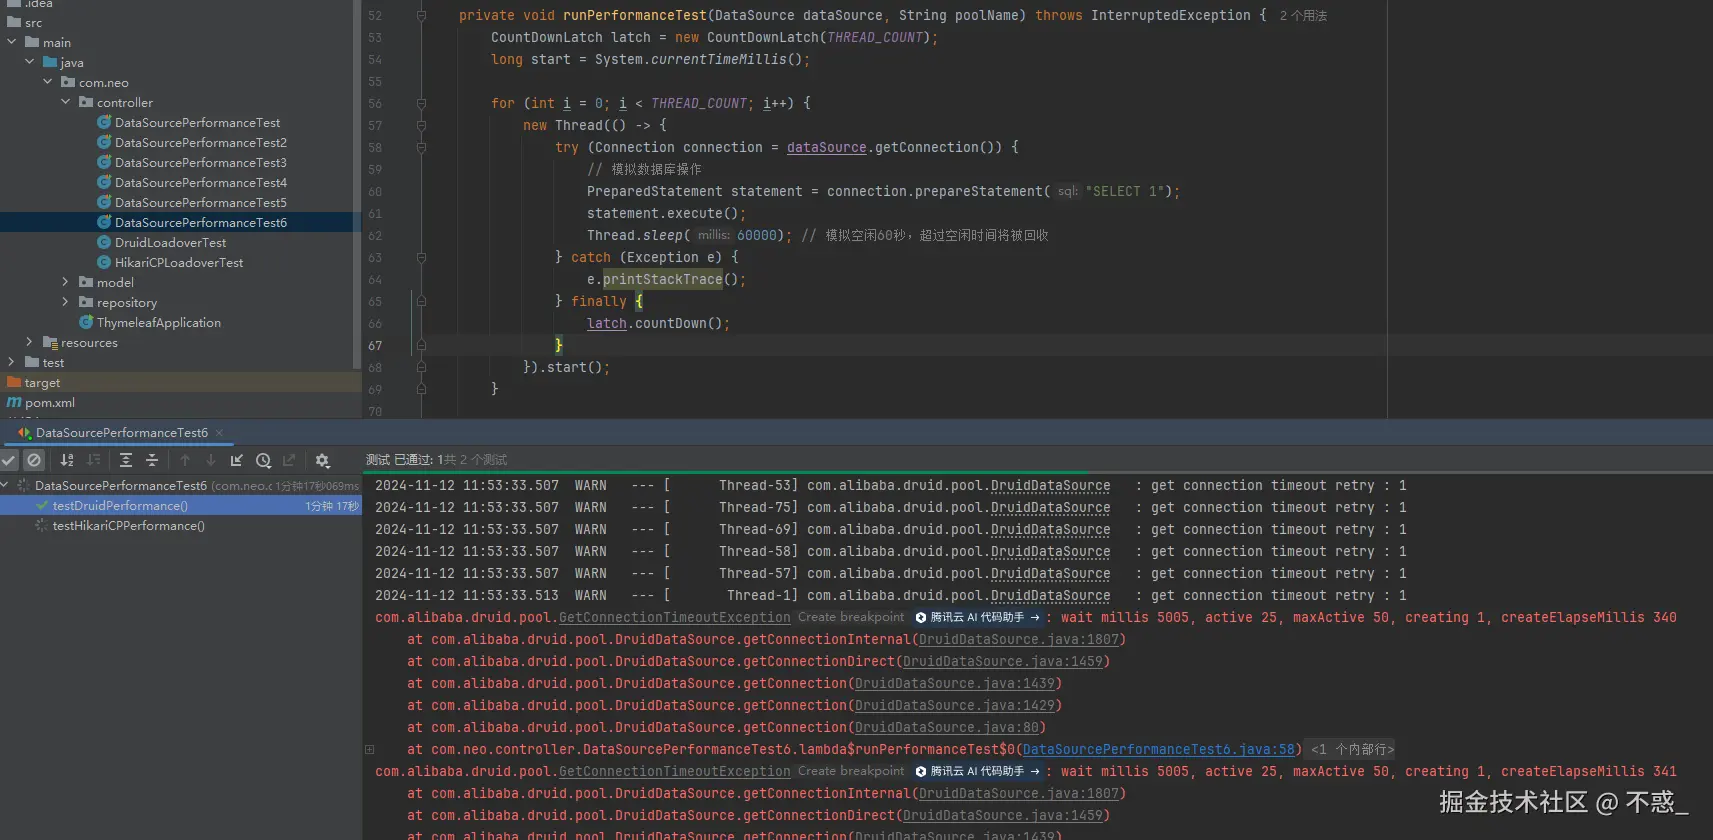Screen dimensions: 1713x840
Task: Open DataSourcePerformanceTest5 in project tree
Action: click(x=201, y=203)
